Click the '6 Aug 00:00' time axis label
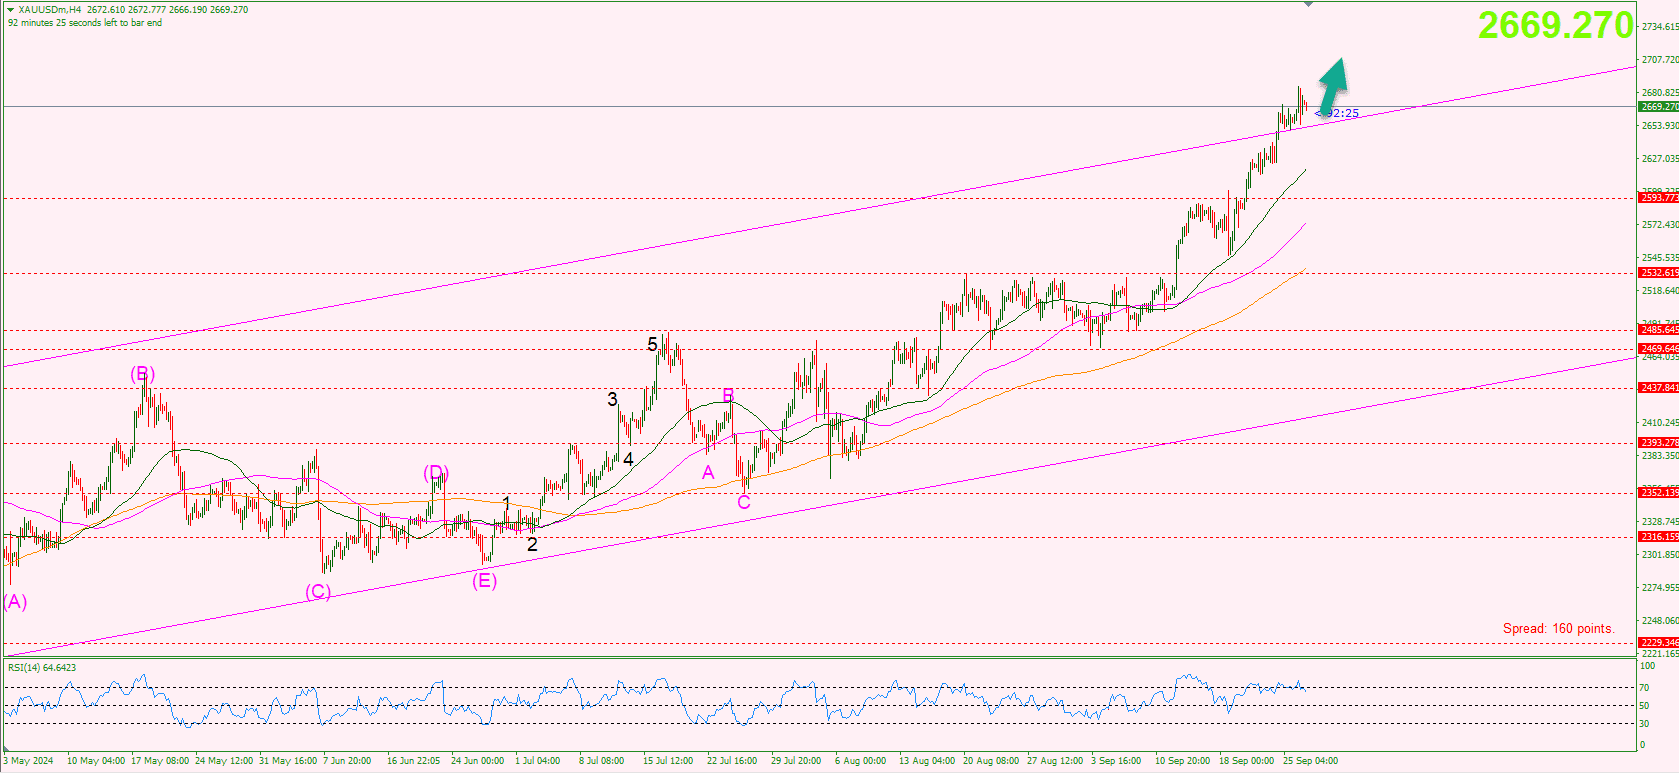The width and height of the screenshot is (1679, 773). (x=860, y=761)
